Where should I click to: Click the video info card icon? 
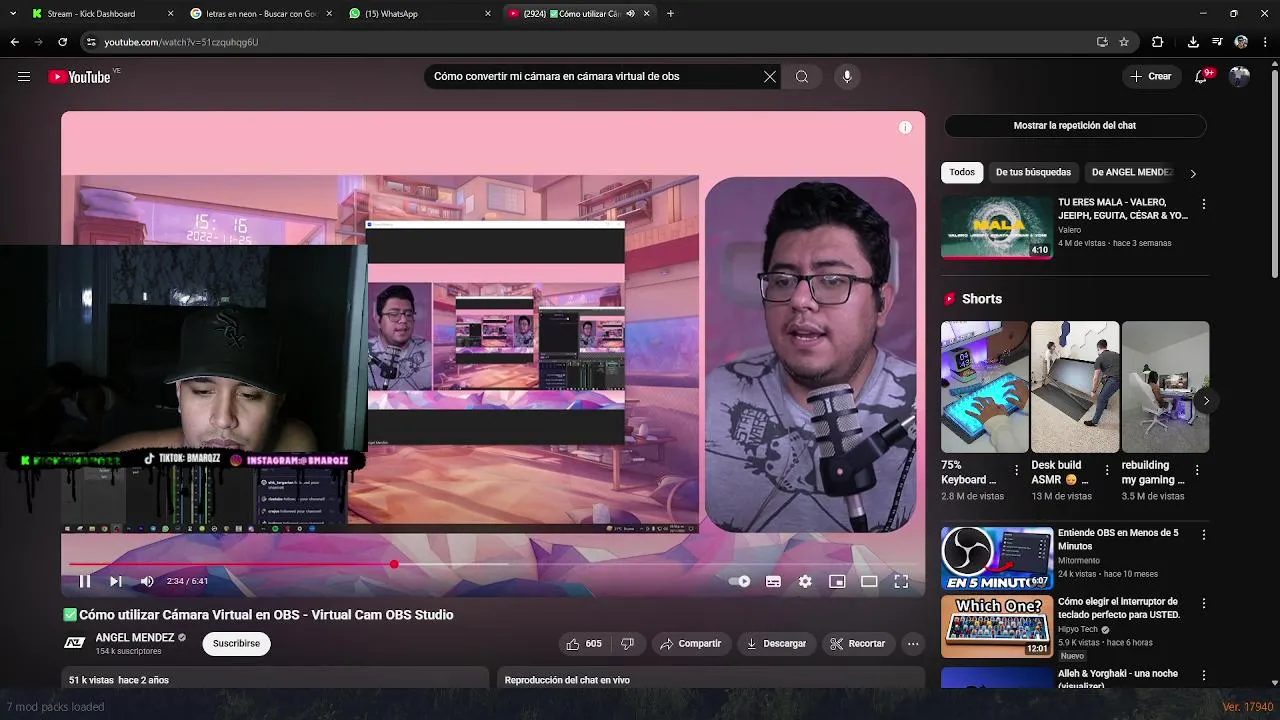pos(905,127)
